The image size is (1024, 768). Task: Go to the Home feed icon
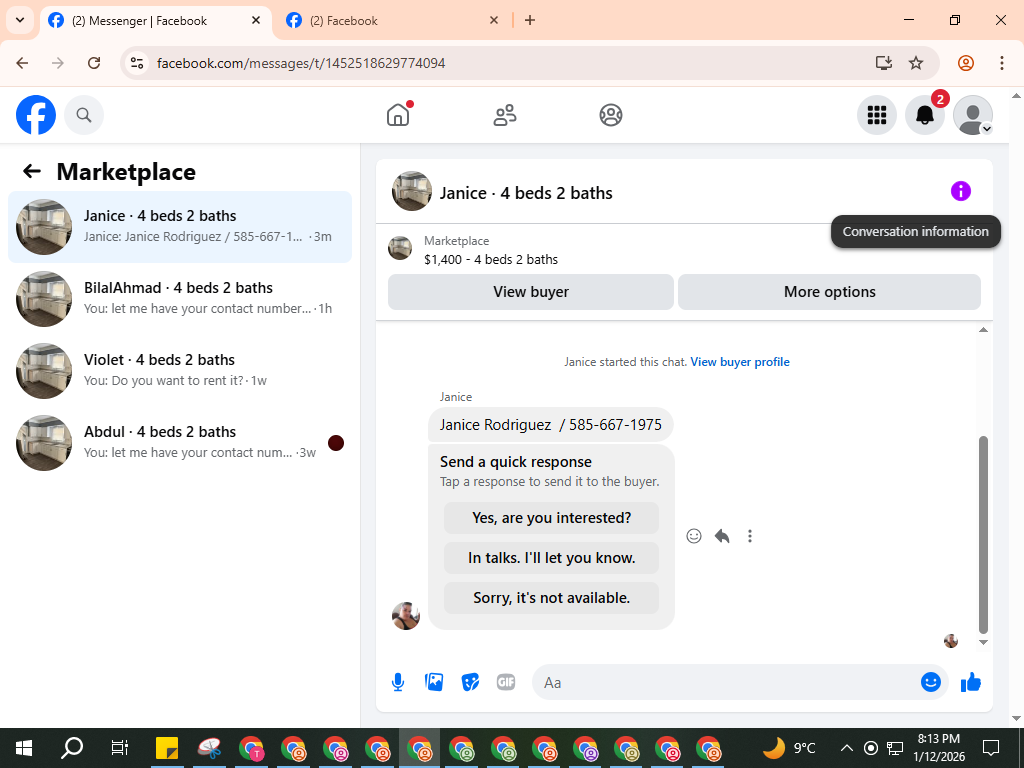pos(398,115)
